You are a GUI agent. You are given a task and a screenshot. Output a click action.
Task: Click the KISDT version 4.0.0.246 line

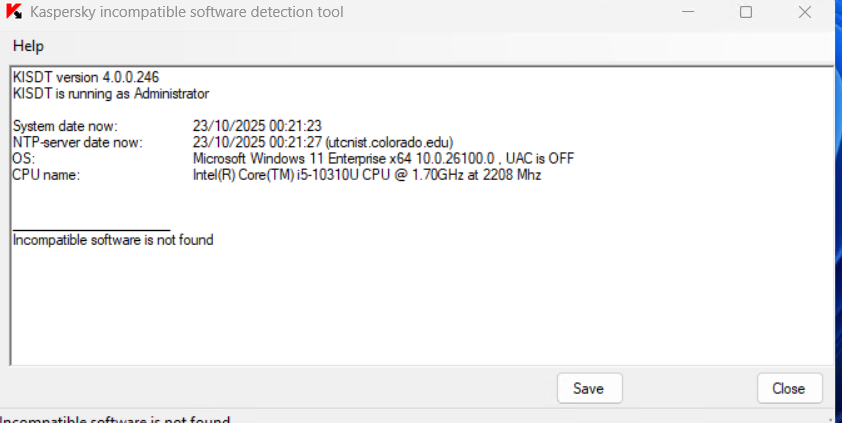point(86,77)
